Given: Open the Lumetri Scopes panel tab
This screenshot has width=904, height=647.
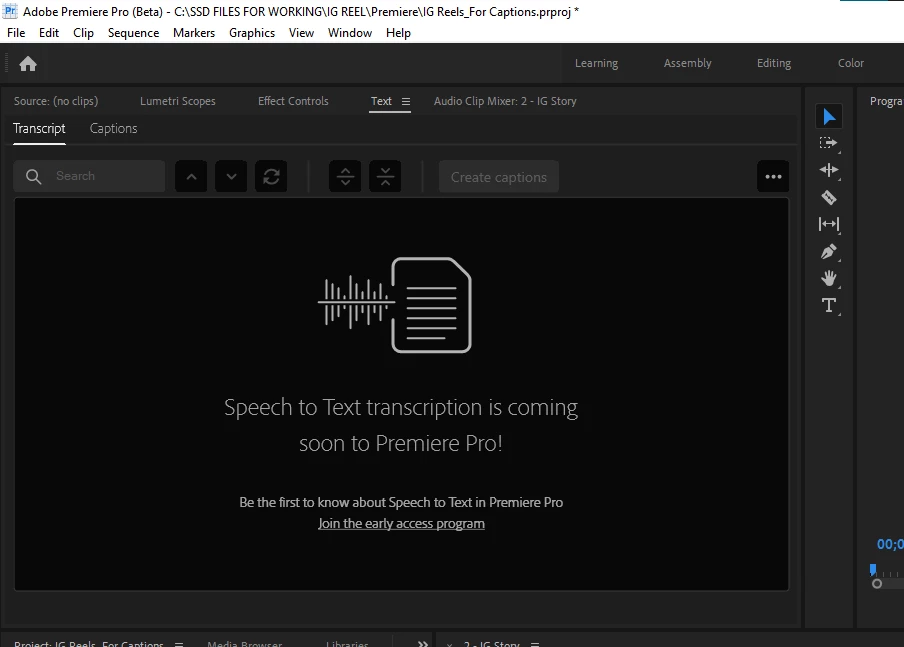Looking at the screenshot, I should [178, 101].
